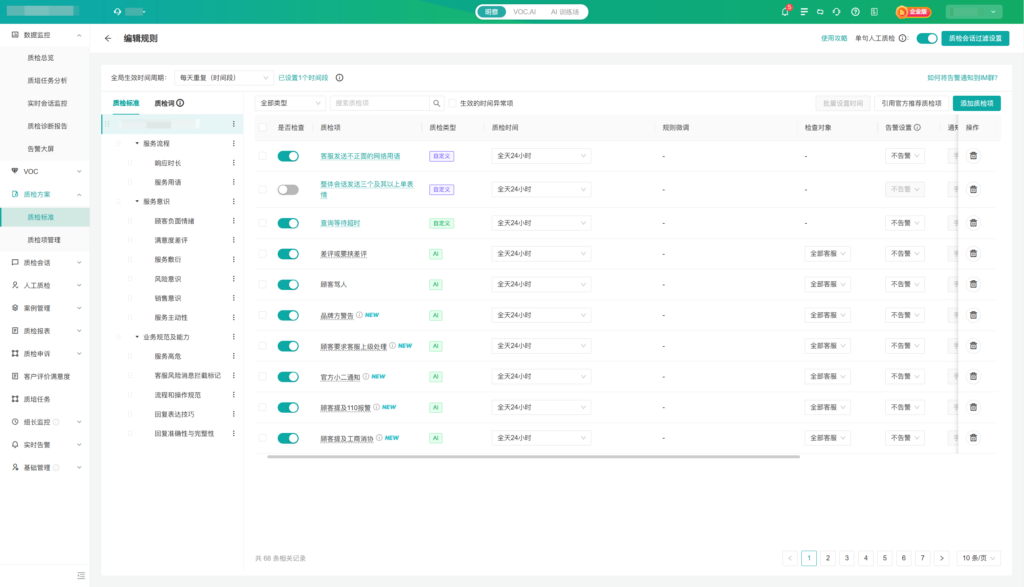1024x587 pixels.
Task: Open the notification bell in header
Action: (x=785, y=12)
